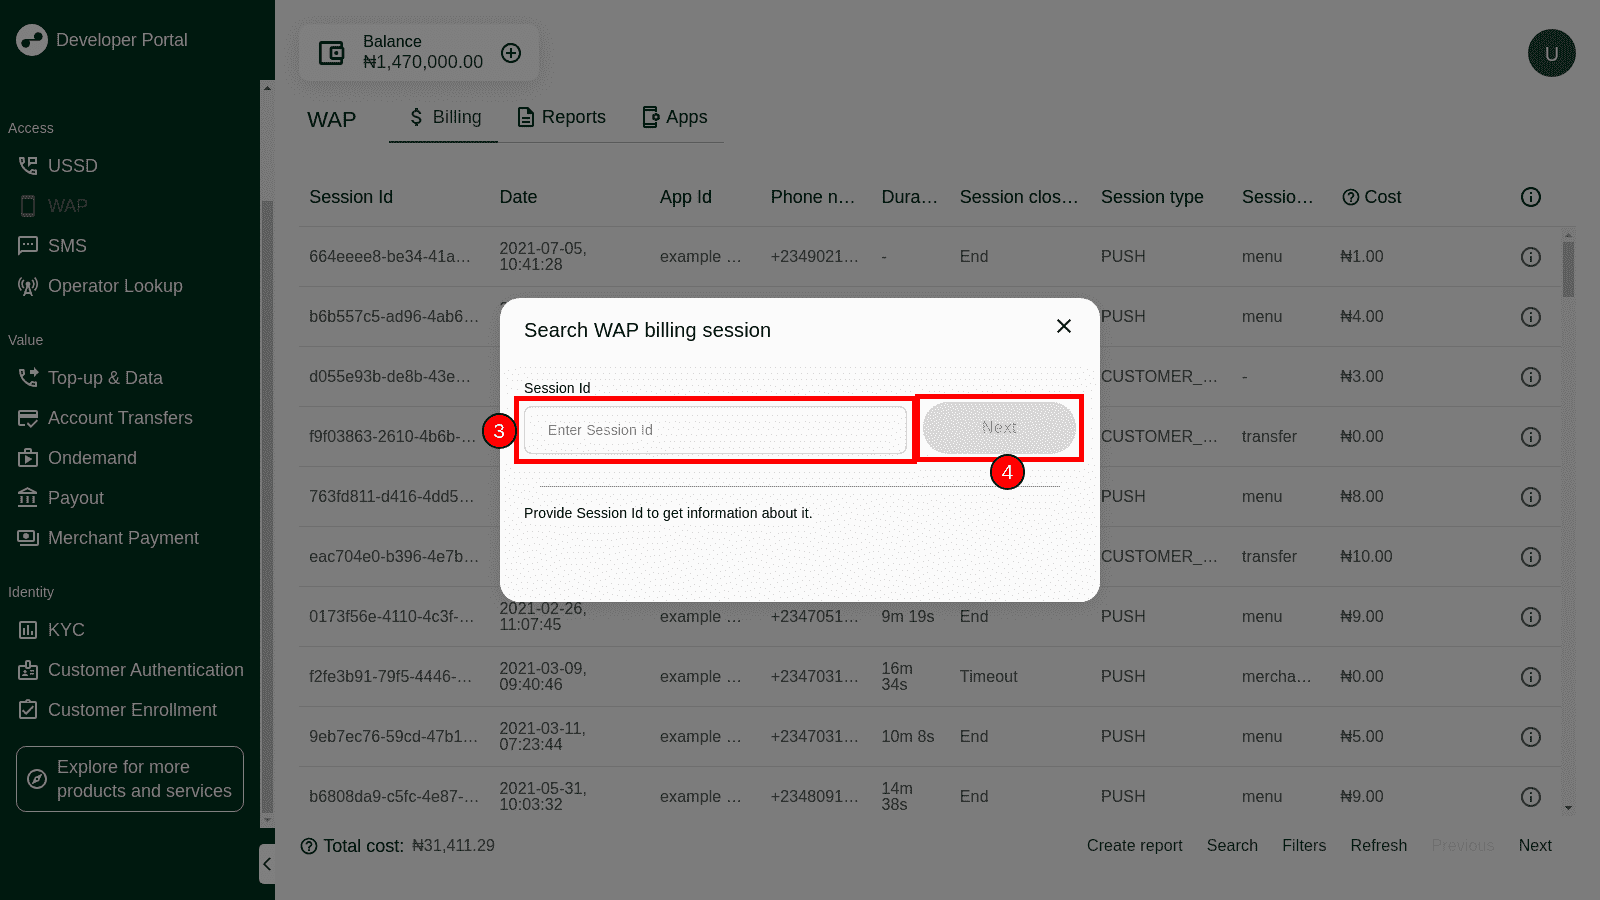Close the Search WAP billing session dialog
Screen dimensions: 1600x900
coord(1064,326)
